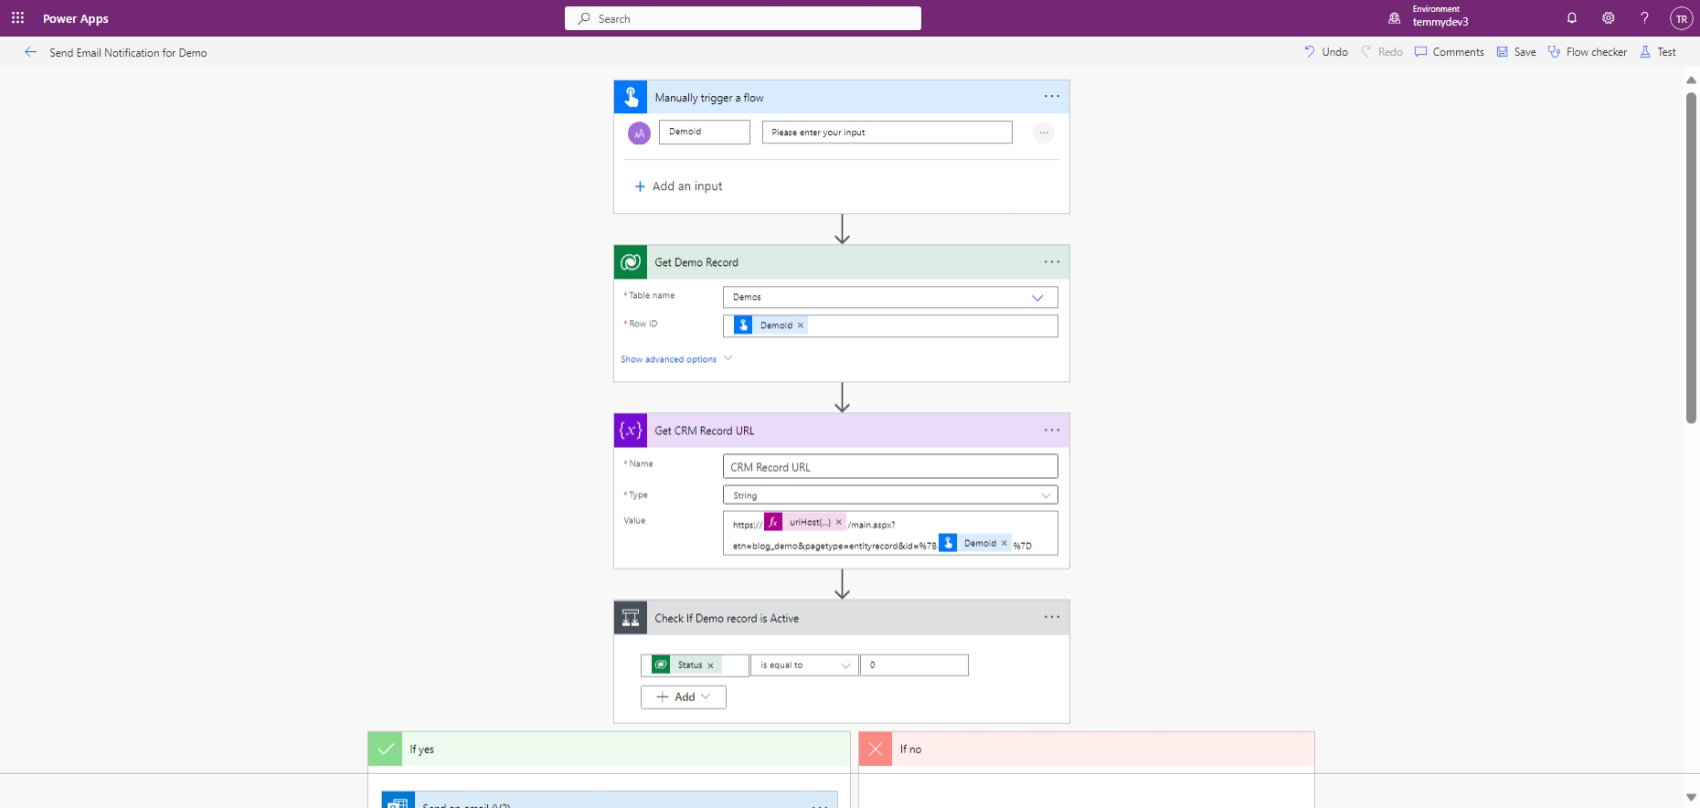Image resolution: width=1700 pixels, height=808 pixels.
Task: Expand Show advanced options
Action: coord(676,359)
